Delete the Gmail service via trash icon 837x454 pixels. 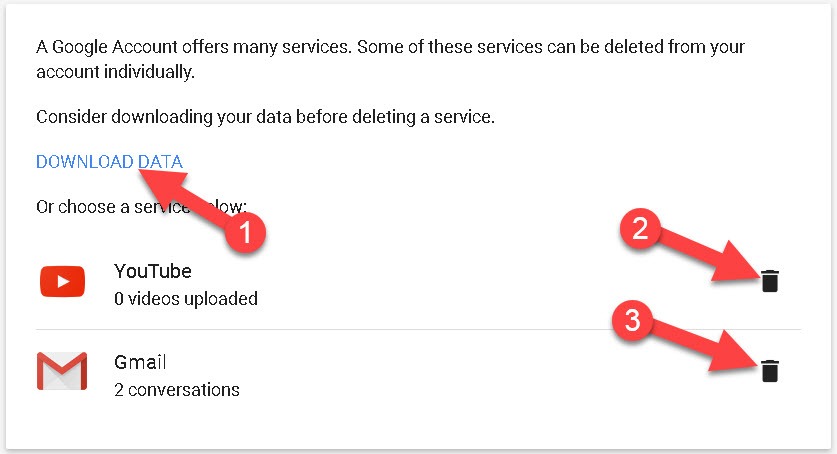pyautogui.click(x=768, y=371)
